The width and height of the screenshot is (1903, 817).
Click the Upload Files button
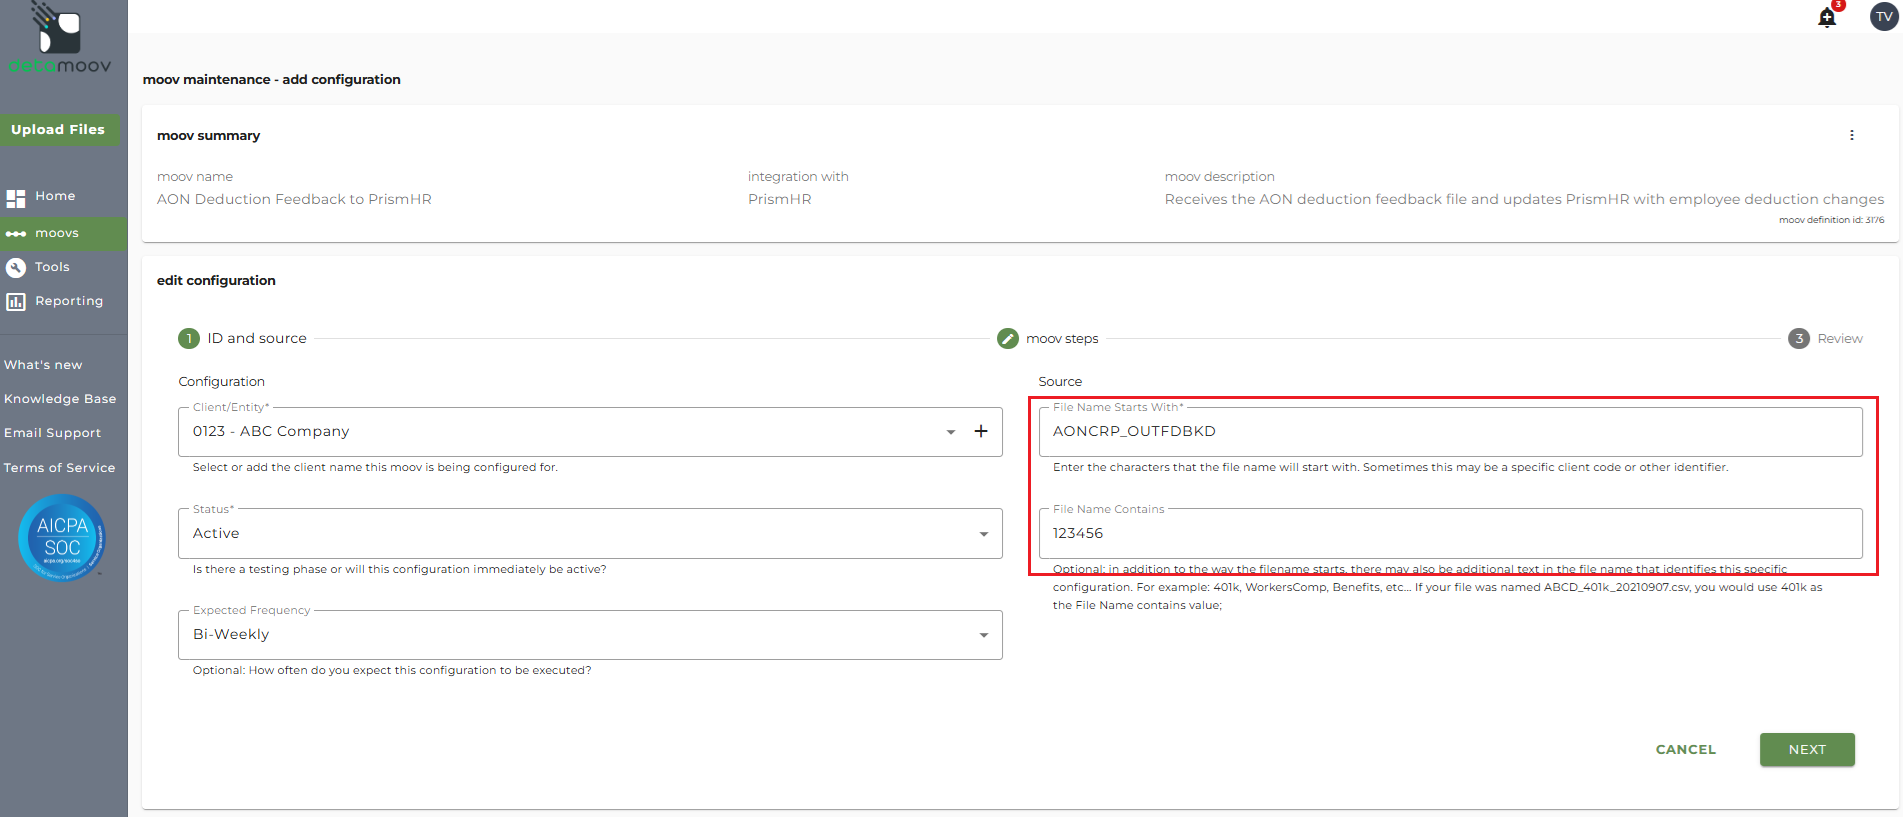click(x=58, y=130)
